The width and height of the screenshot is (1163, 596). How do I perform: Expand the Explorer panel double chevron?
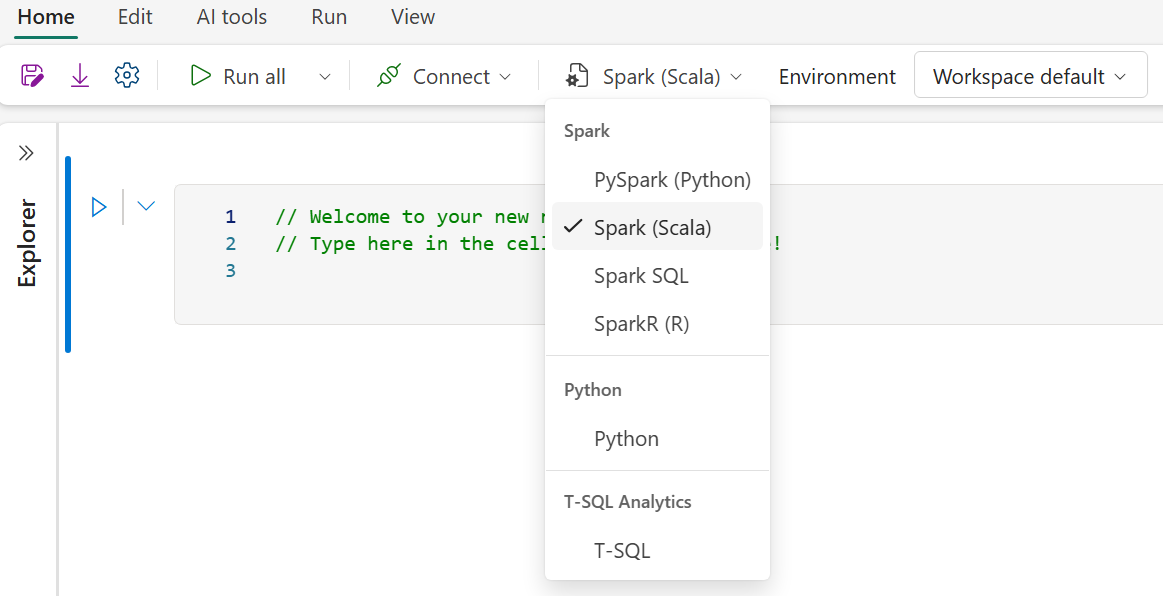[x=26, y=153]
